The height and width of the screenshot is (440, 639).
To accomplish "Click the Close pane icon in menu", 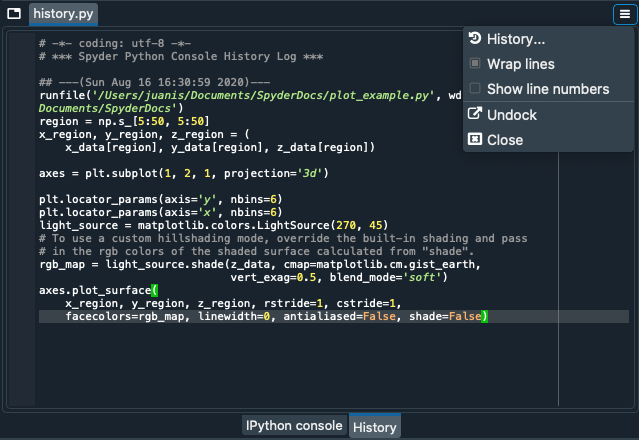I will coord(475,139).
